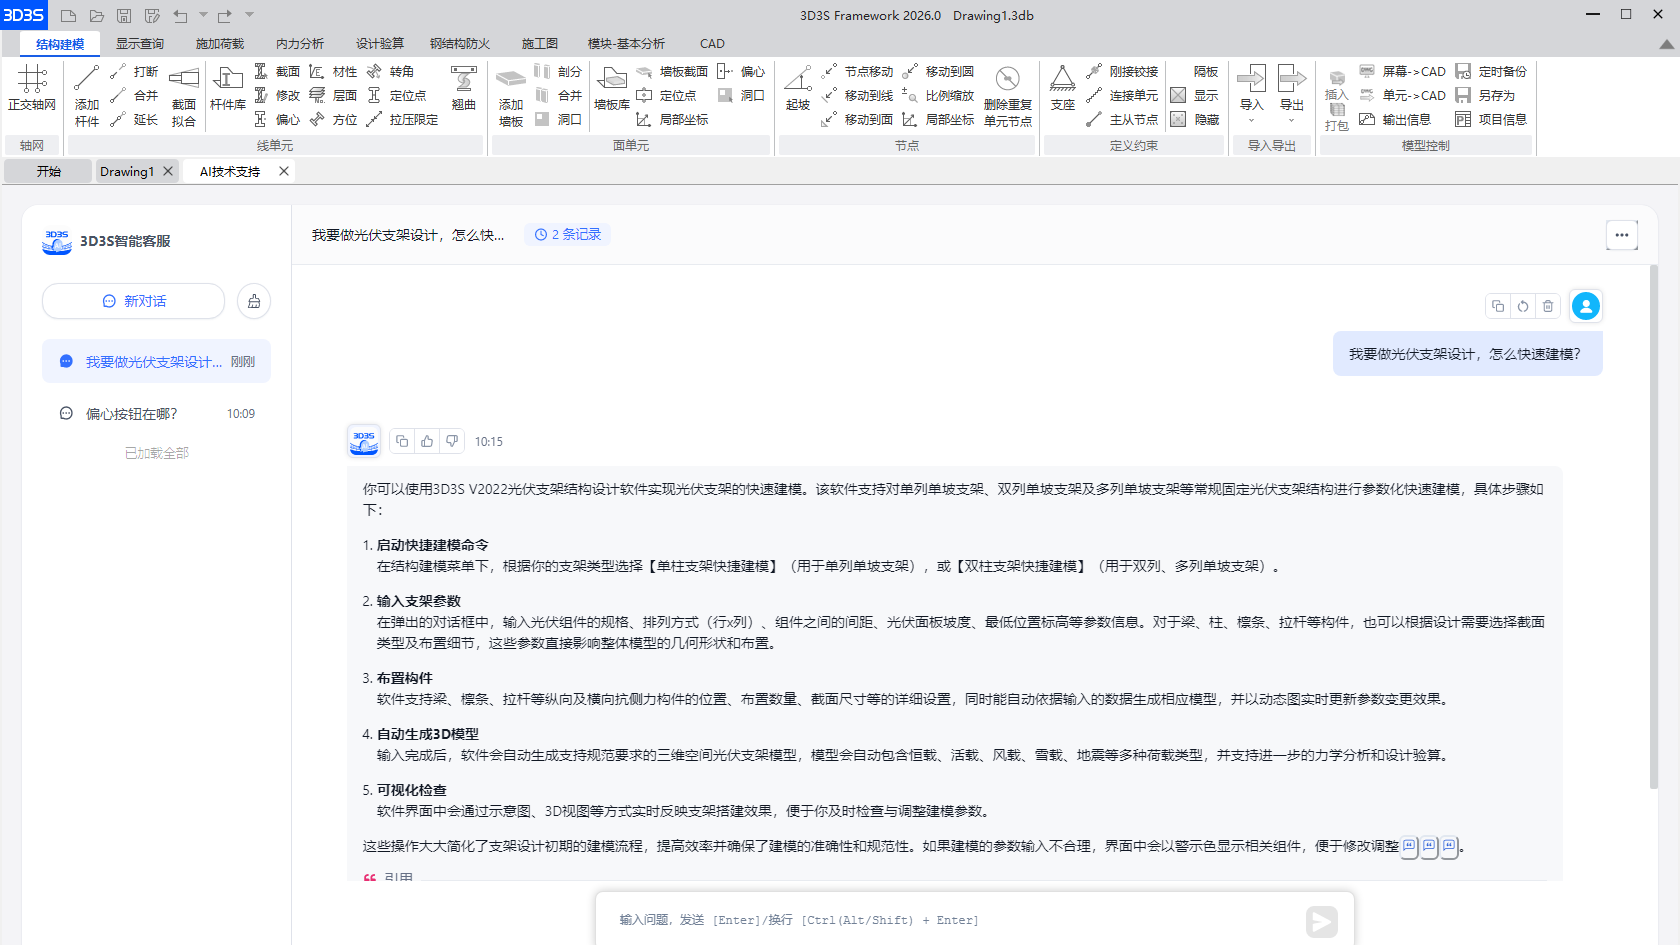Image resolution: width=1680 pixels, height=945 pixels.
Task: Click the 屏幕->CAD export tool
Action: [1402, 72]
